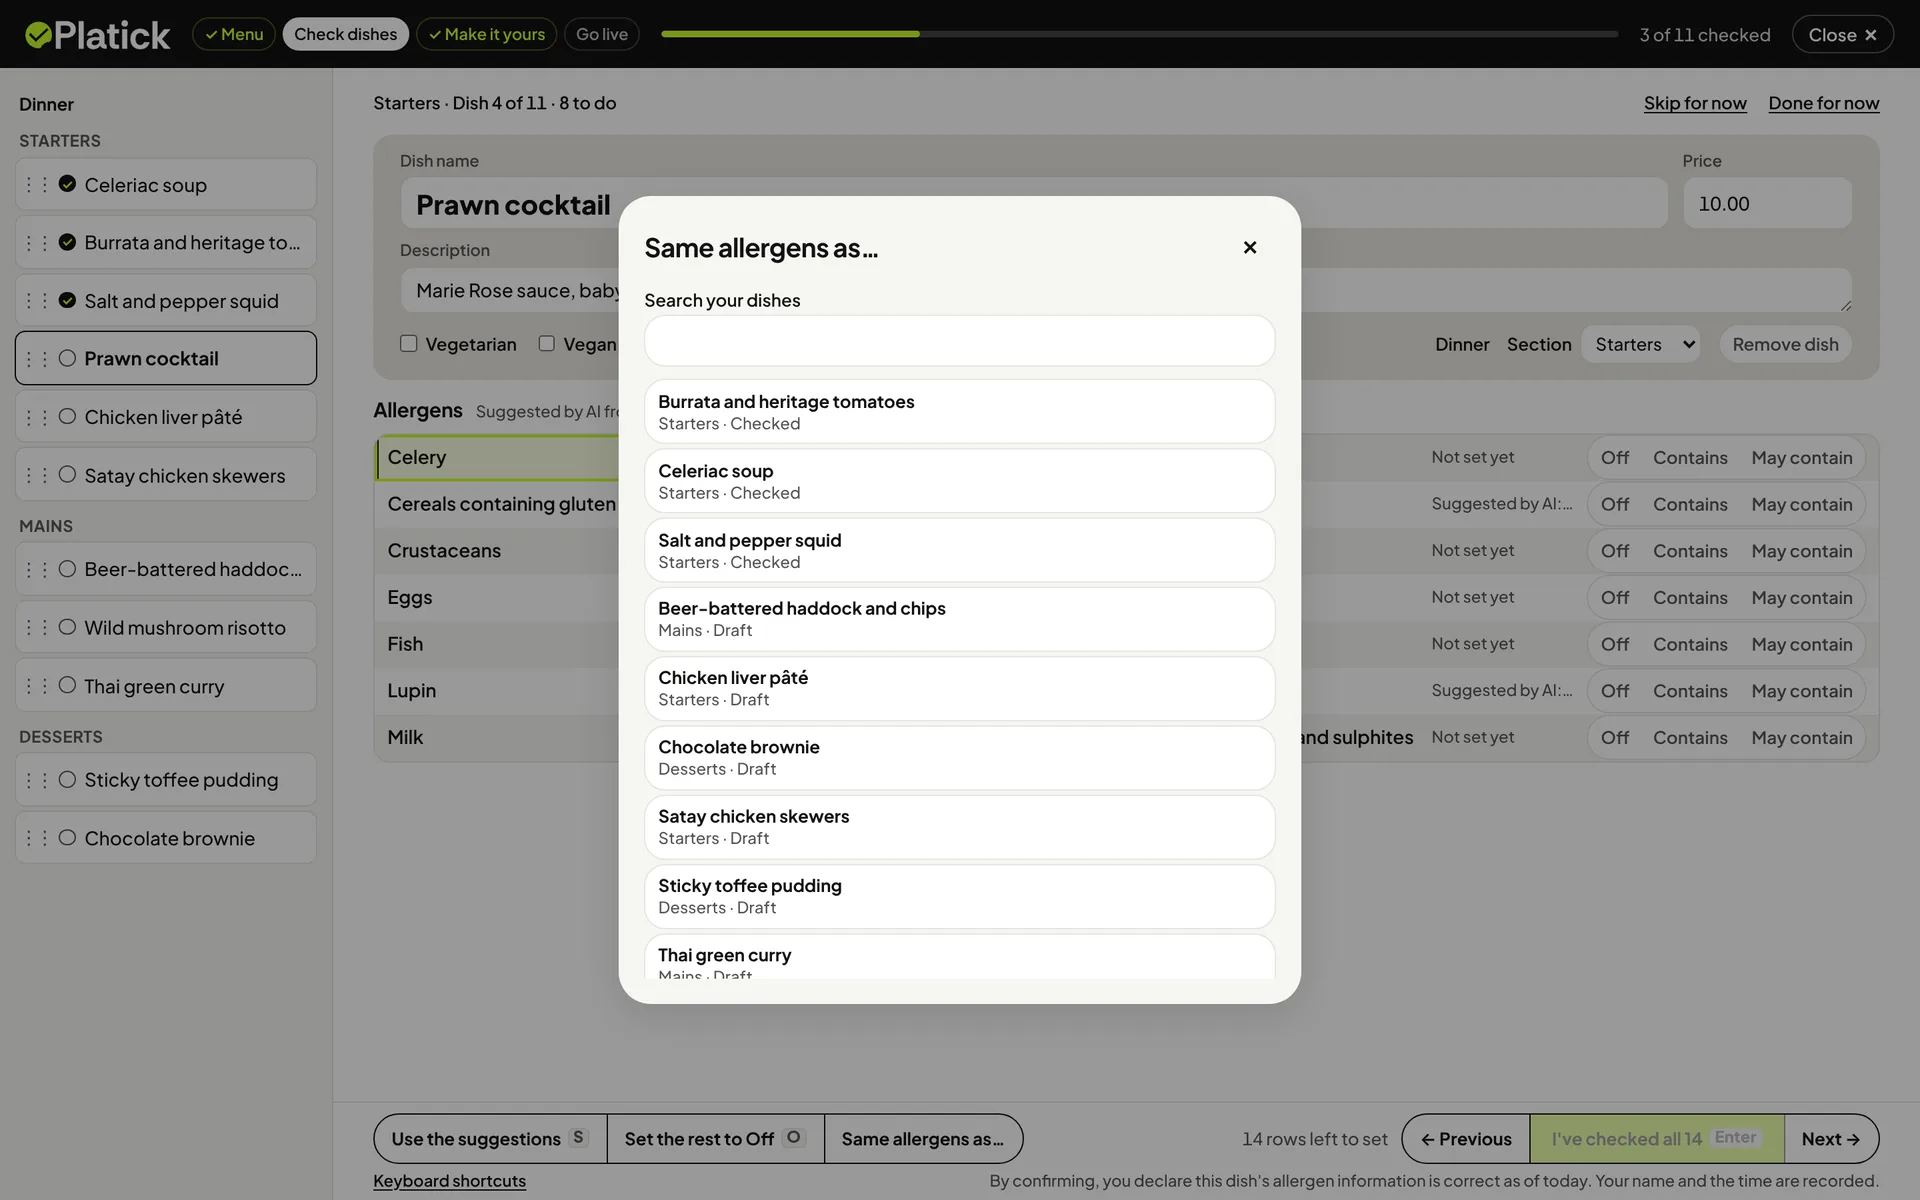Set Crustaceans to Contains
The image size is (1920, 1200).
pyautogui.click(x=1689, y=551)
